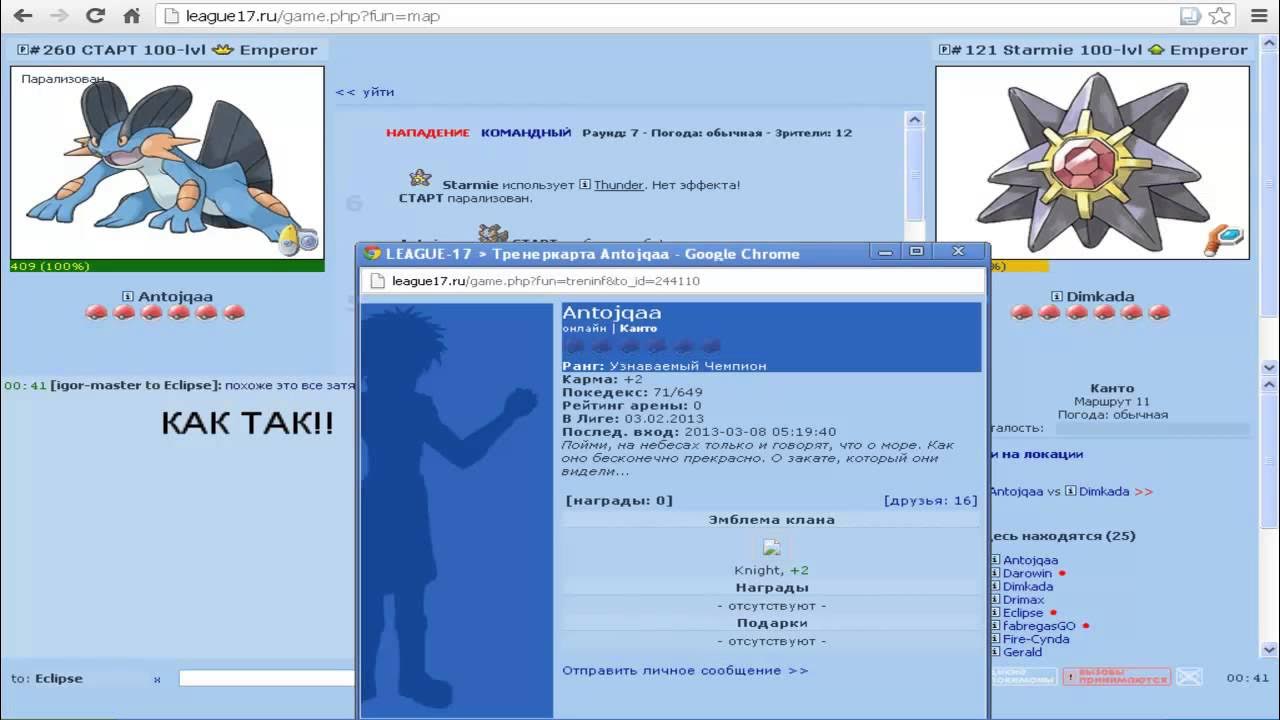This screenshot has width=1280, height=720.
Task: Click down arrow of players list scrollbar
Action: coord(1269,650)
